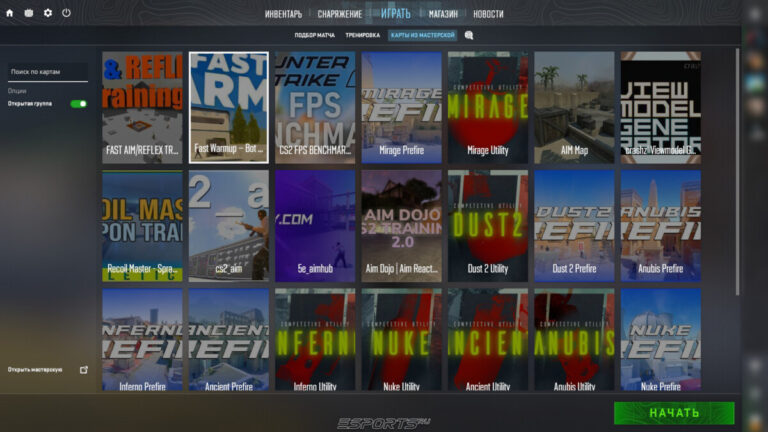Select Recoil Master – Spray map

tap(142, 226)
